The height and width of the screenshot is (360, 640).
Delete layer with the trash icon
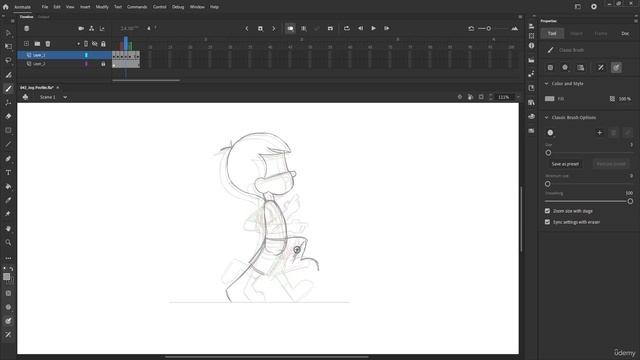click(48, 44)
